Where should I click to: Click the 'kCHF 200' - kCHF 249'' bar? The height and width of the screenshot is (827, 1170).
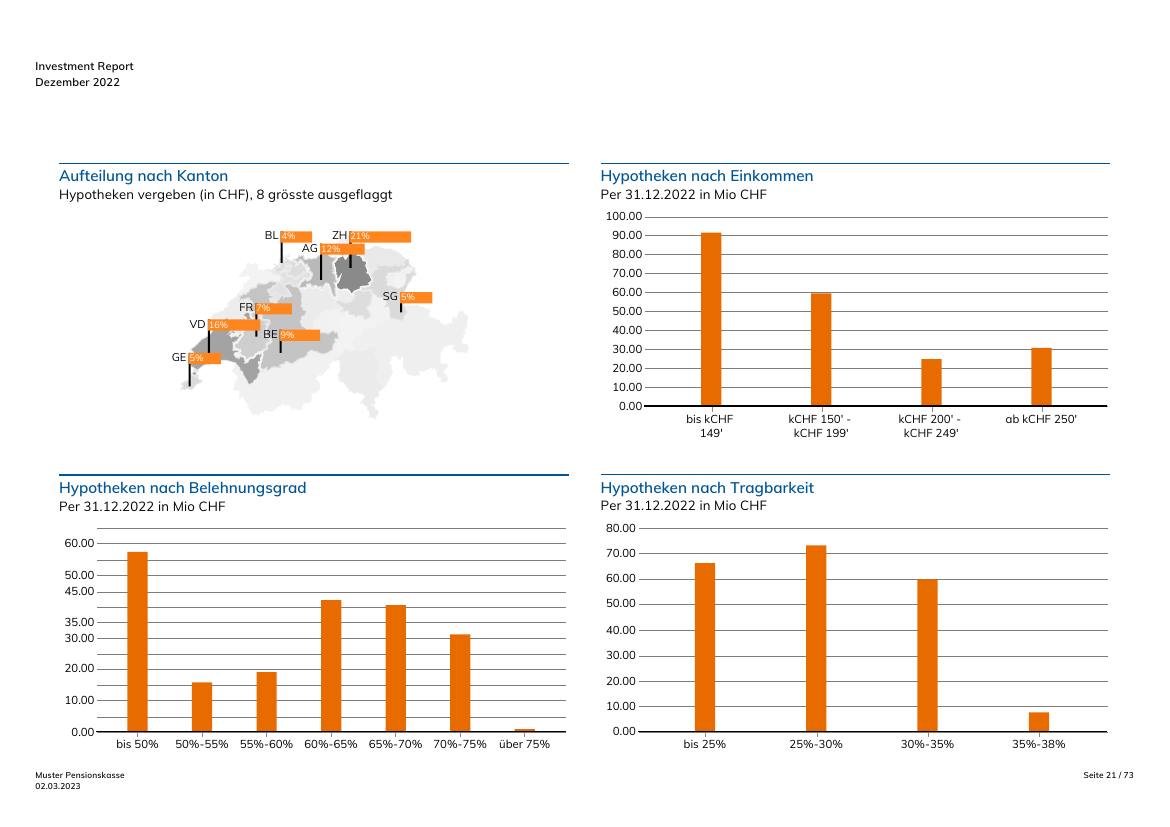pos(931,382)
